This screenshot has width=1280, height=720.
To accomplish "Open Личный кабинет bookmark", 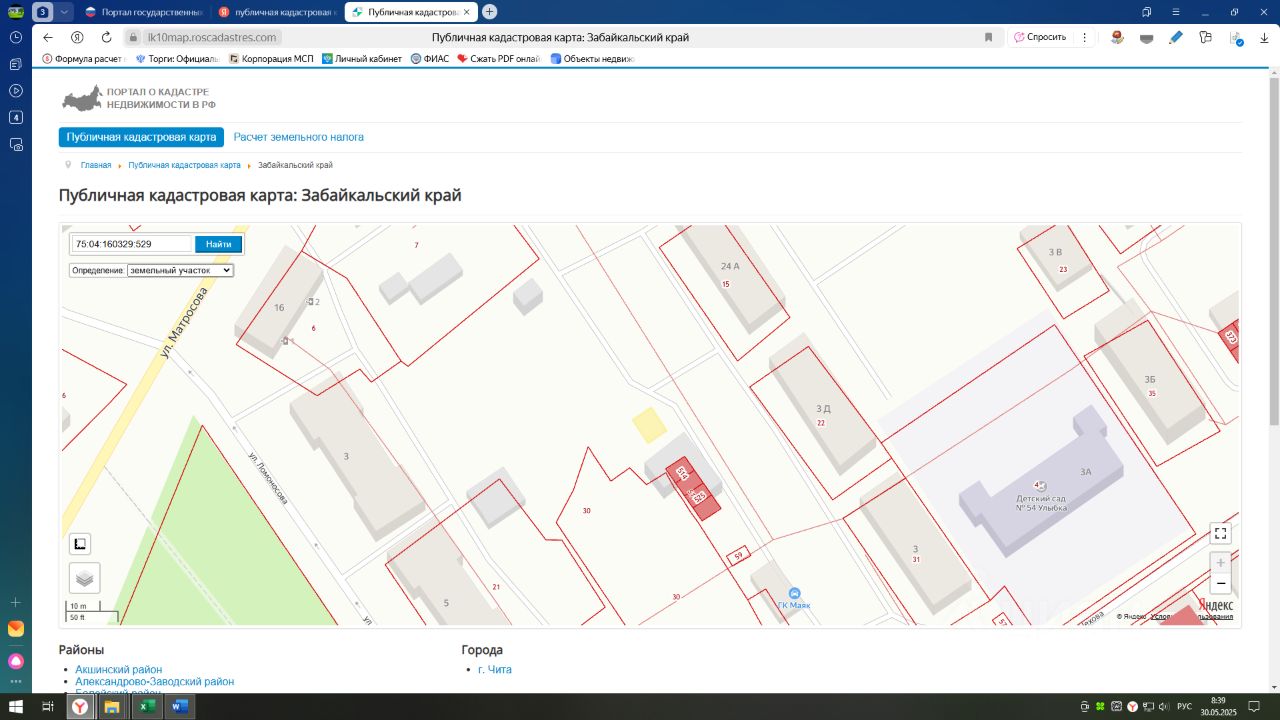I will tap(362, 59).
